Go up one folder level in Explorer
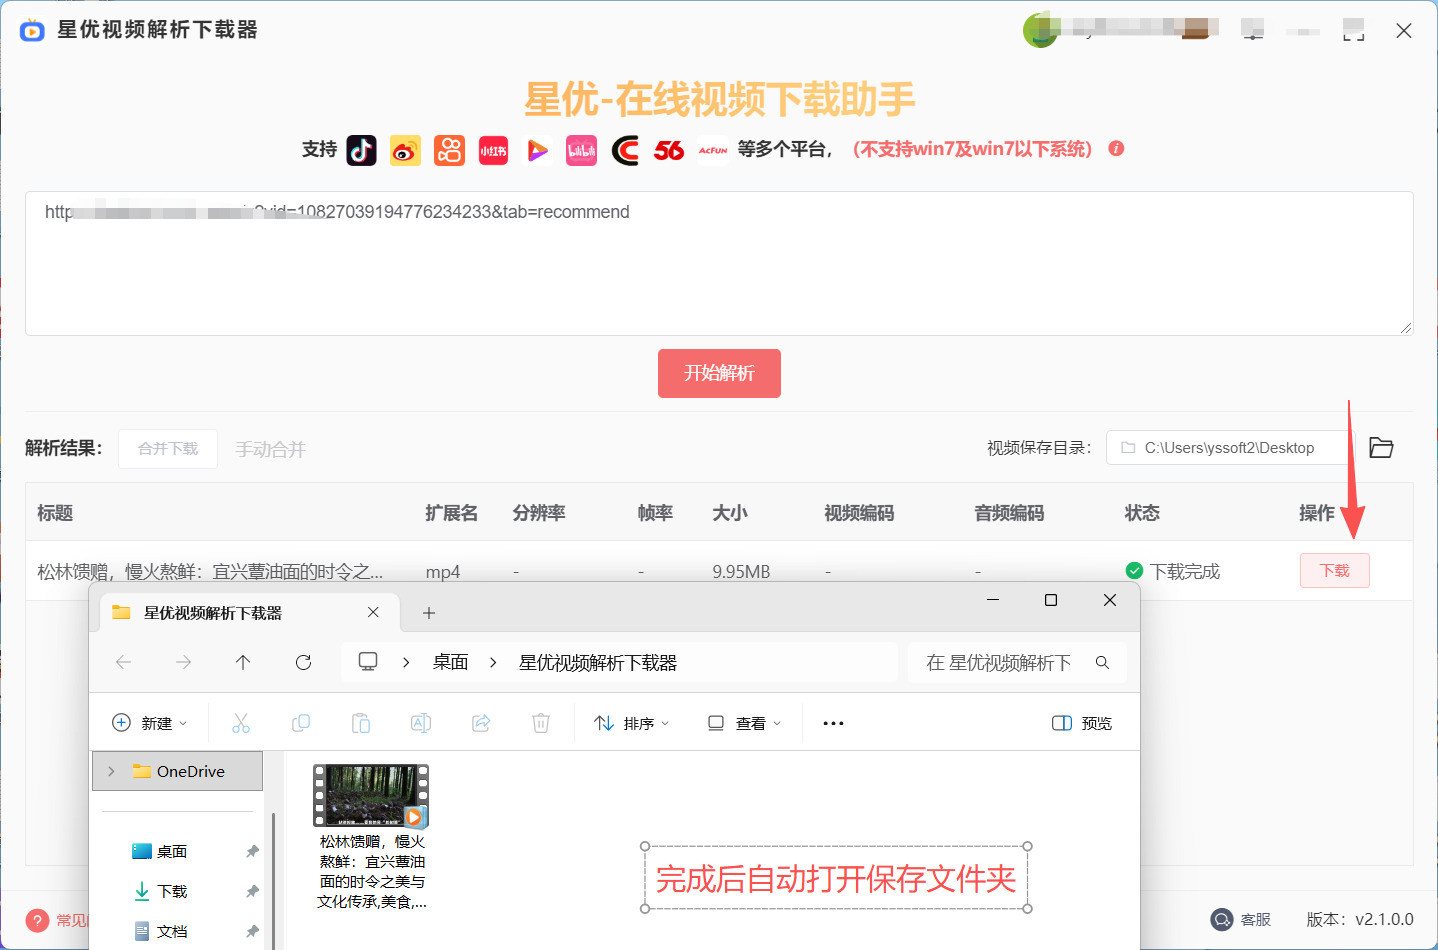The height and width of the screenshot is (950, 1438). 243,662
